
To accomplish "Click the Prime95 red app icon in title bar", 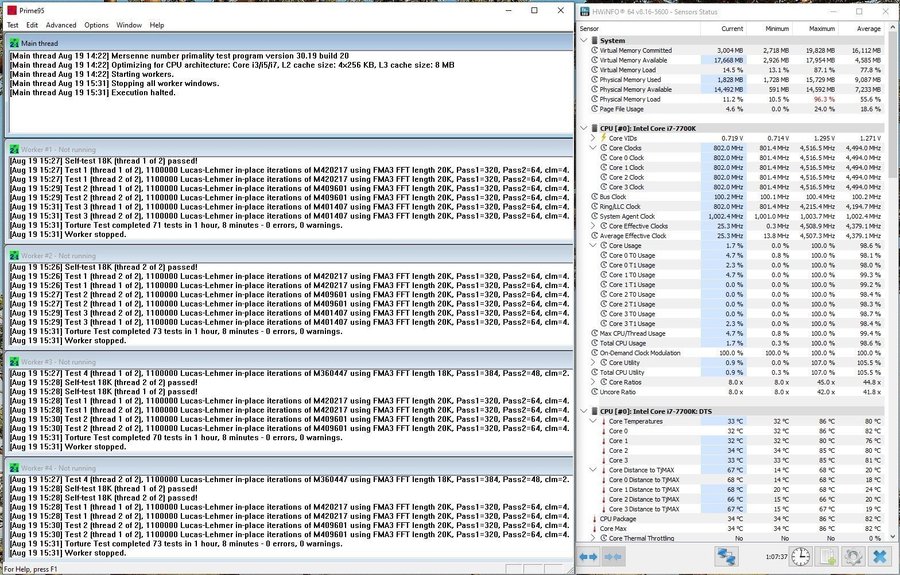I will click(11, 10).
